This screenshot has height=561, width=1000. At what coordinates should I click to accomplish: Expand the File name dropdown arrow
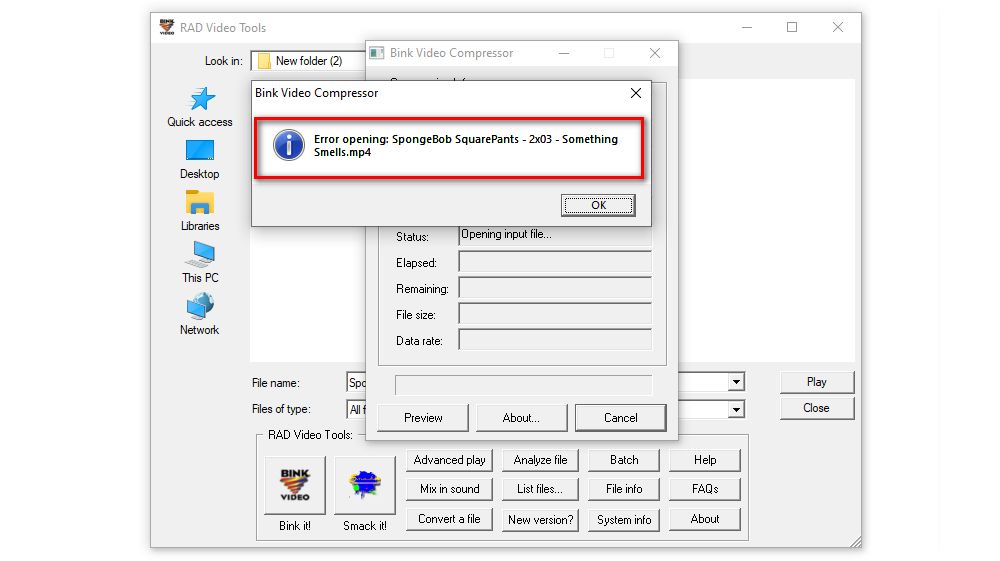point(736,382)
